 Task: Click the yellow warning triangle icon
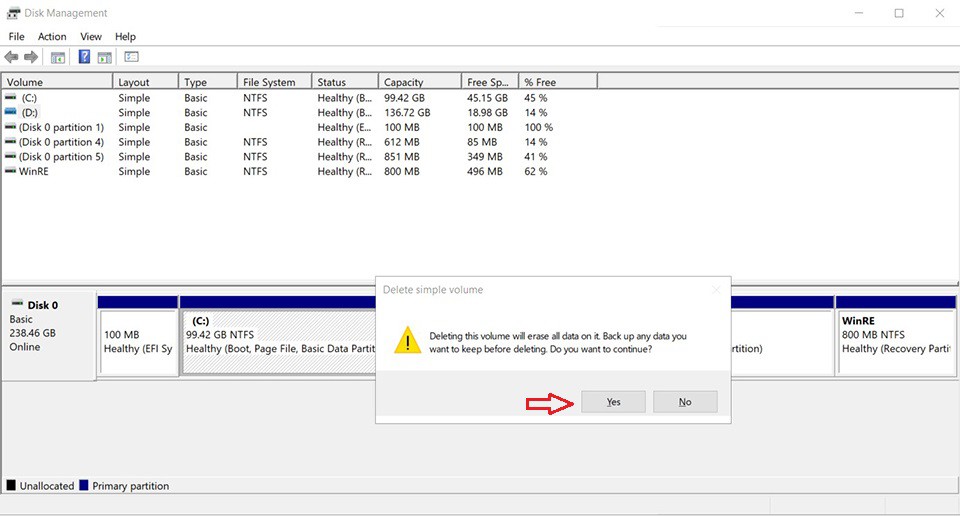coord(407,339)
